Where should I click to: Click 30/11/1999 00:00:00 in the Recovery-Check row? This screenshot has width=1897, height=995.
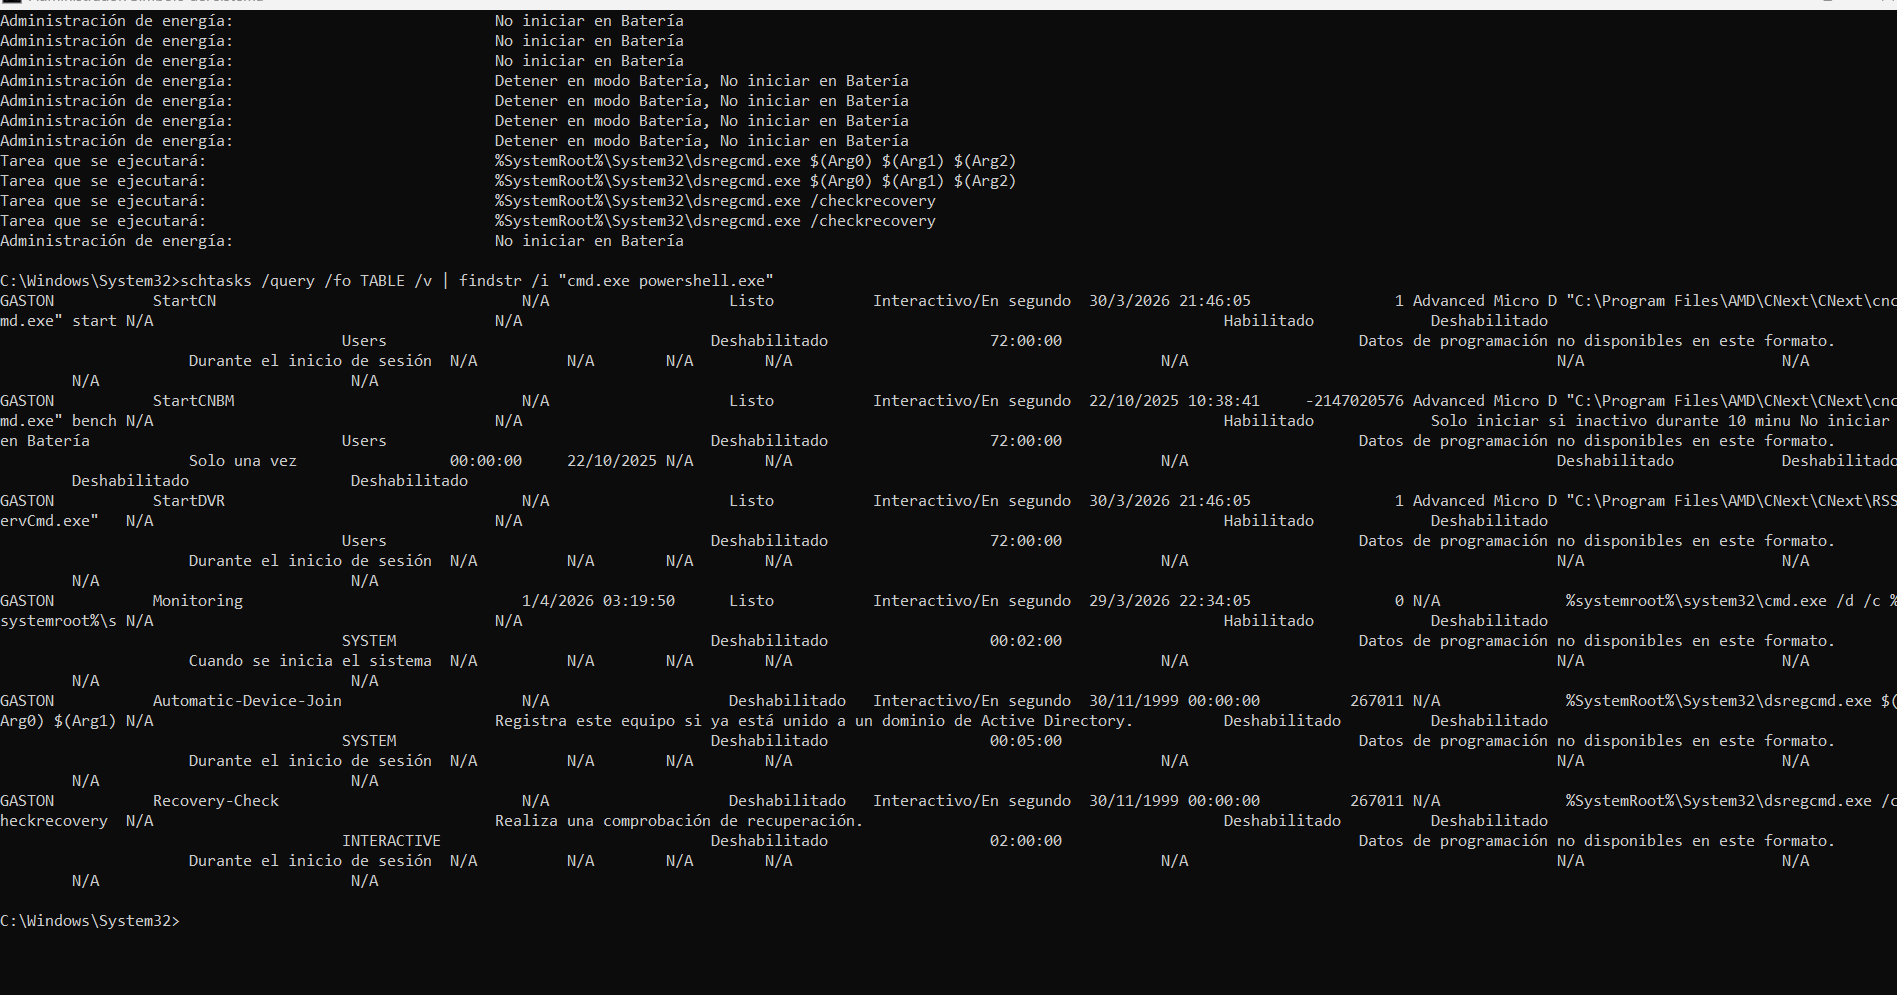pyautogui.click(x=1174, y=801)
